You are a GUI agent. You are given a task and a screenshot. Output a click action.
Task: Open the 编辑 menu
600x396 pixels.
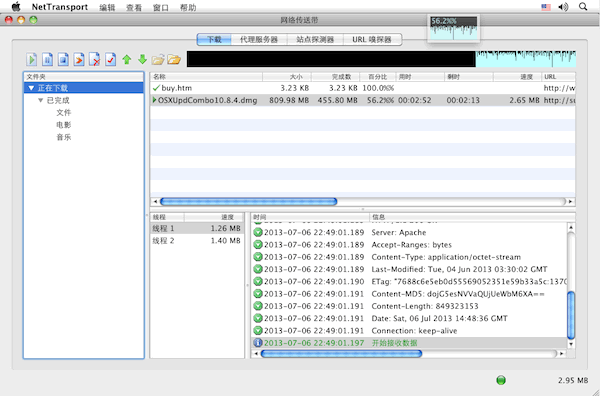[x=107, y=7]
